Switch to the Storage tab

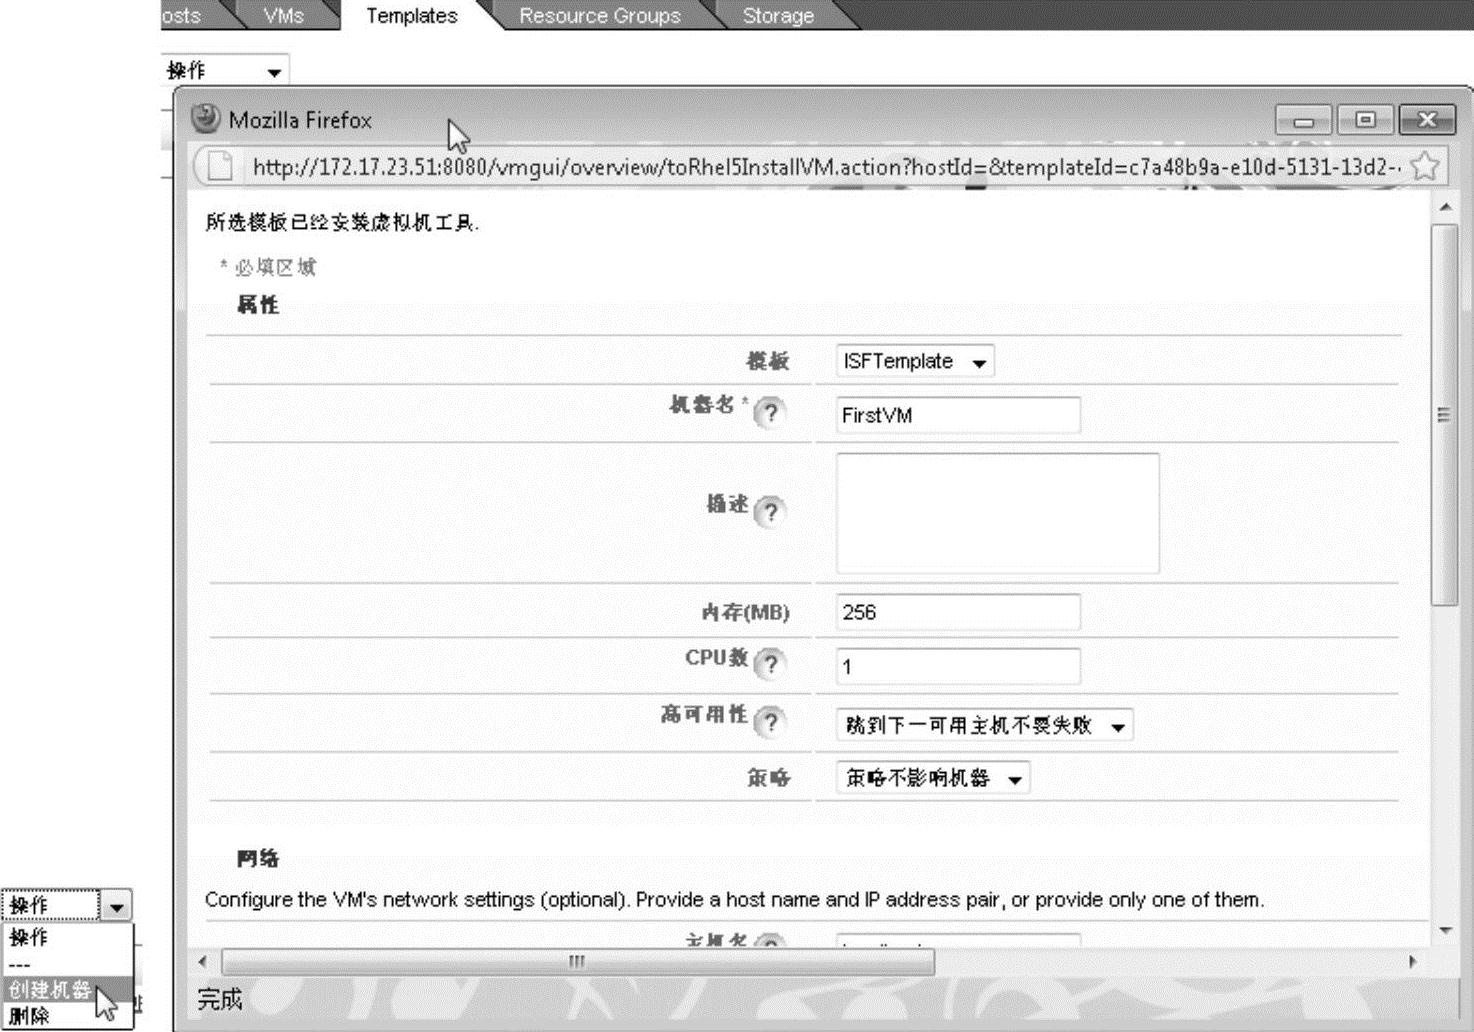[778, 15]
